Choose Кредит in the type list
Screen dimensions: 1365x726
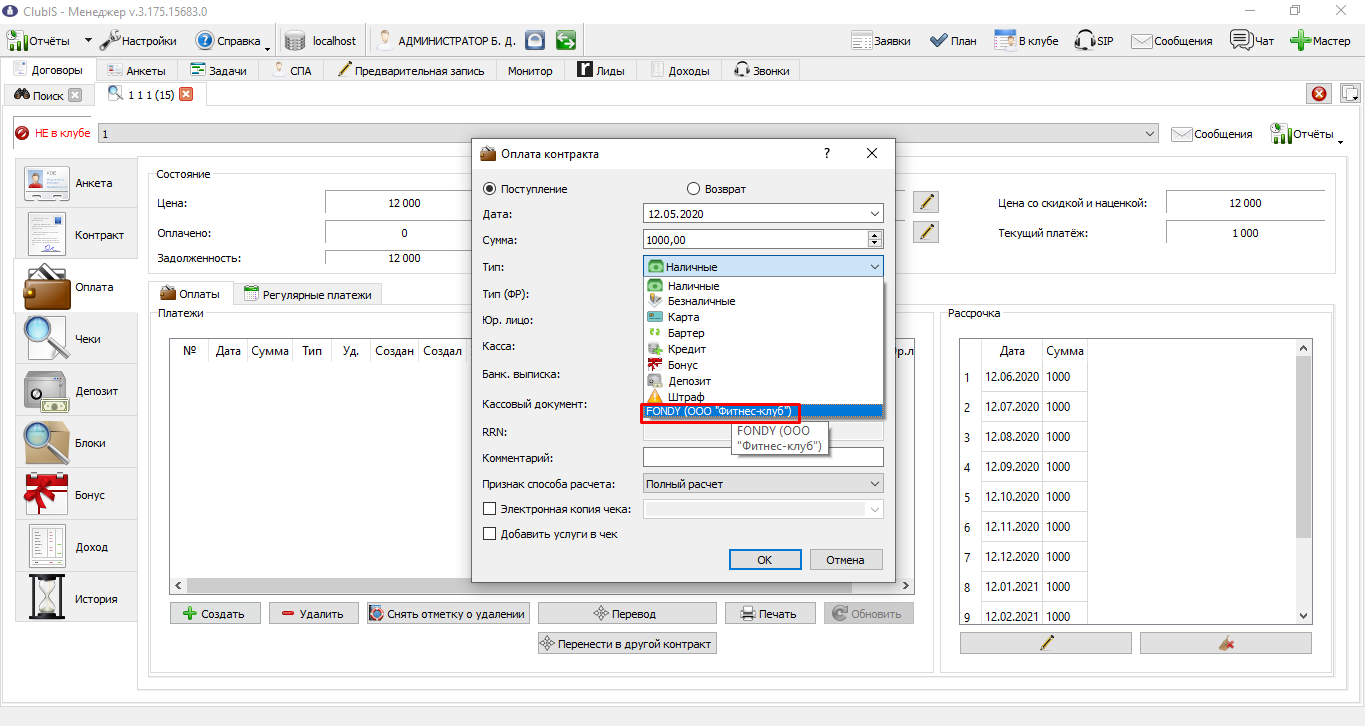763,349
